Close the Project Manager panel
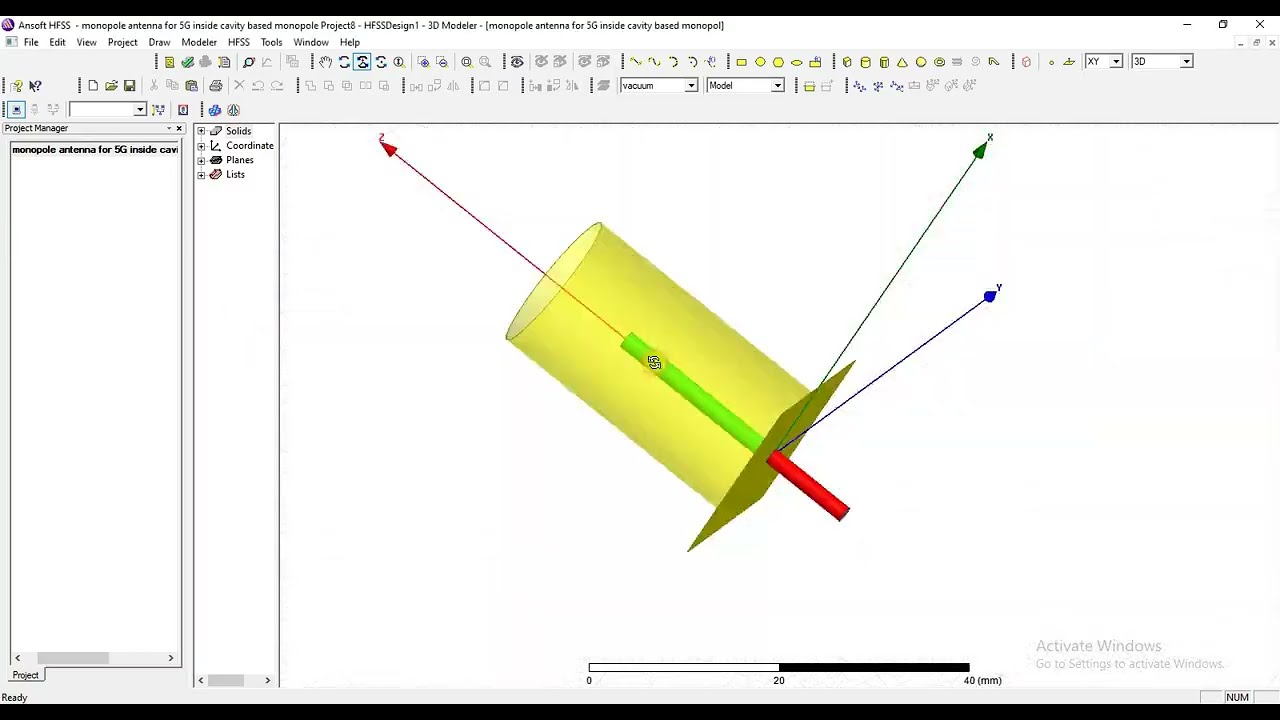Screen dimensions: 1280x720 (179, 128)
